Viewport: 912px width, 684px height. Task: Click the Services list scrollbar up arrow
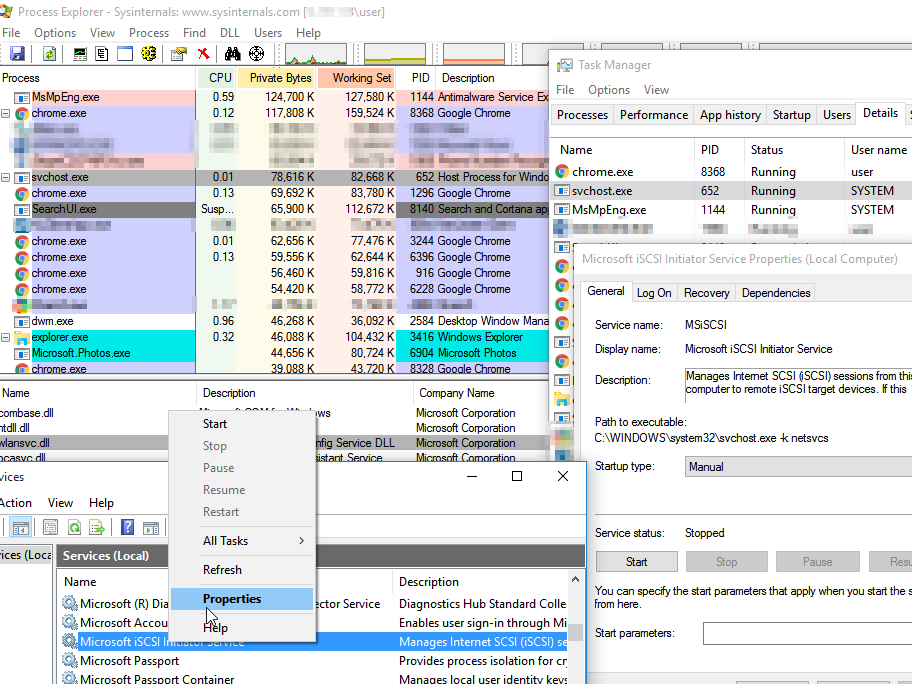575,579
